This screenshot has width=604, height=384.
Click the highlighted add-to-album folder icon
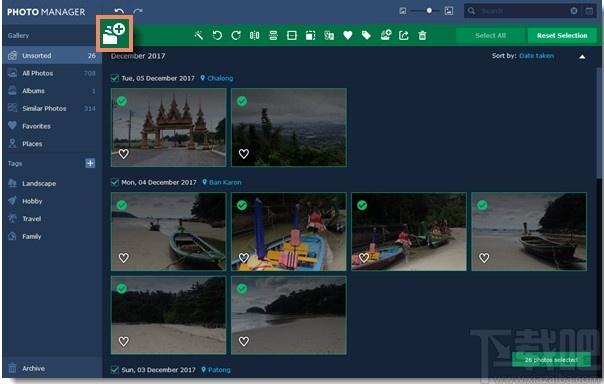[114, 34]
